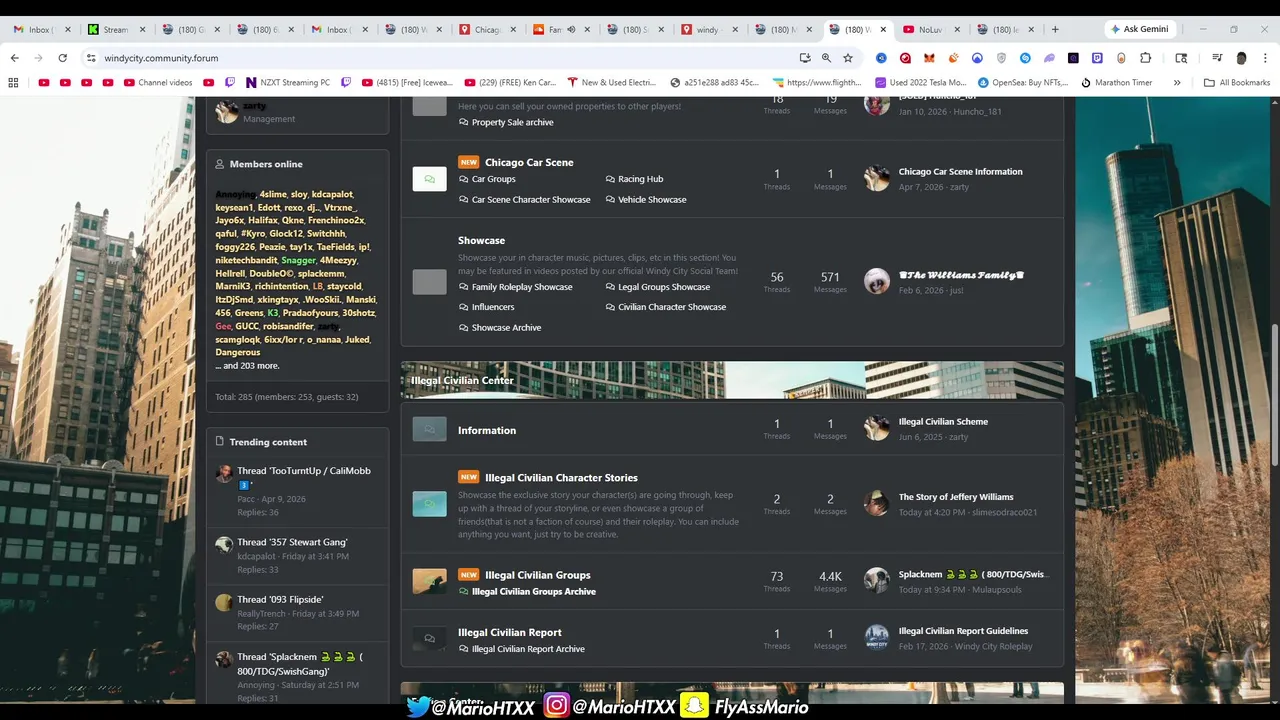Viewport: 1280px width, 720px height.
Task: Open trending thread 'TooTurntUp / CaliMobb'
Action: (x=304, y=477)
